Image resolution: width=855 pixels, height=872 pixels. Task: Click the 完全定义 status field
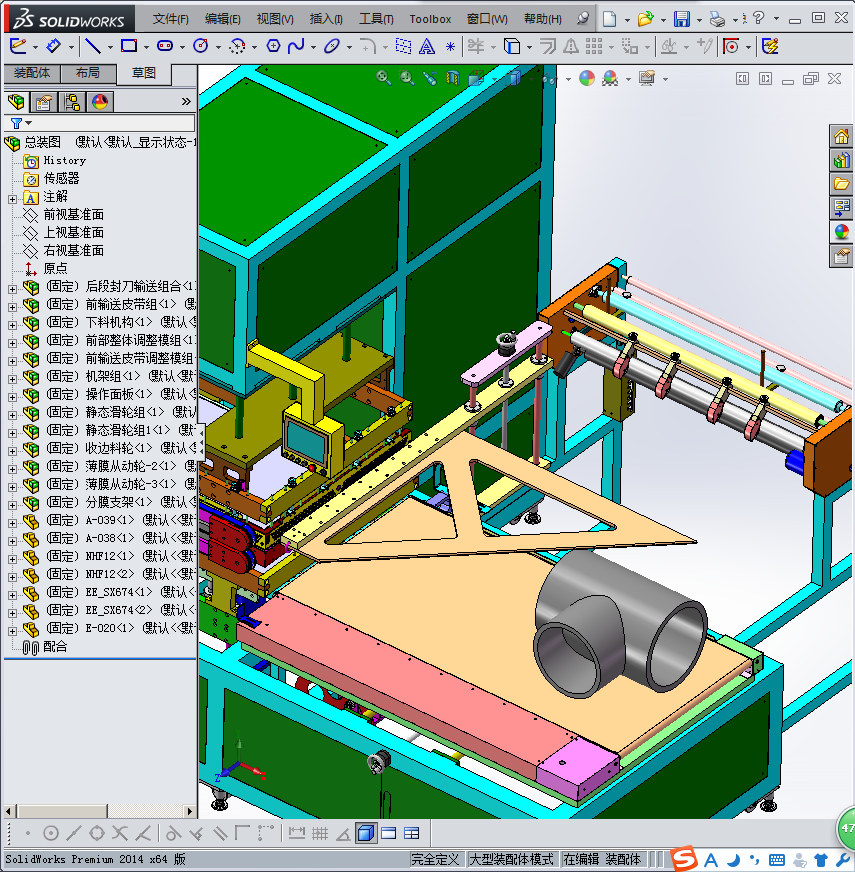point(435,859)
